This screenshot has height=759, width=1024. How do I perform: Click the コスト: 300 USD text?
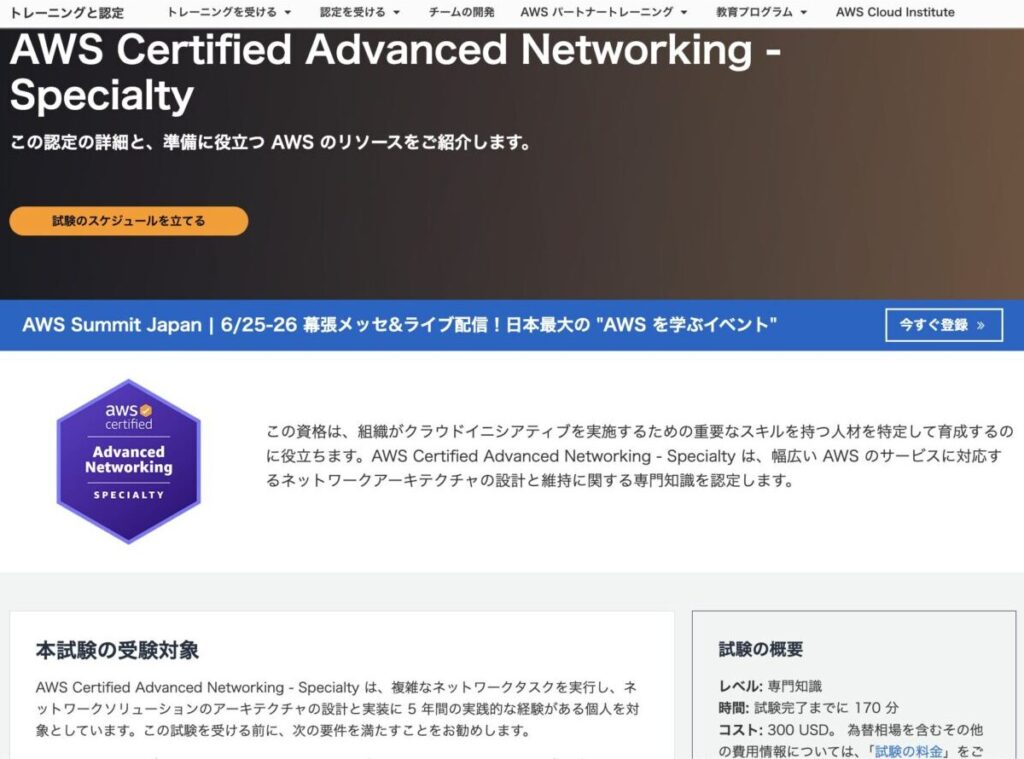(x=775, y=730)
